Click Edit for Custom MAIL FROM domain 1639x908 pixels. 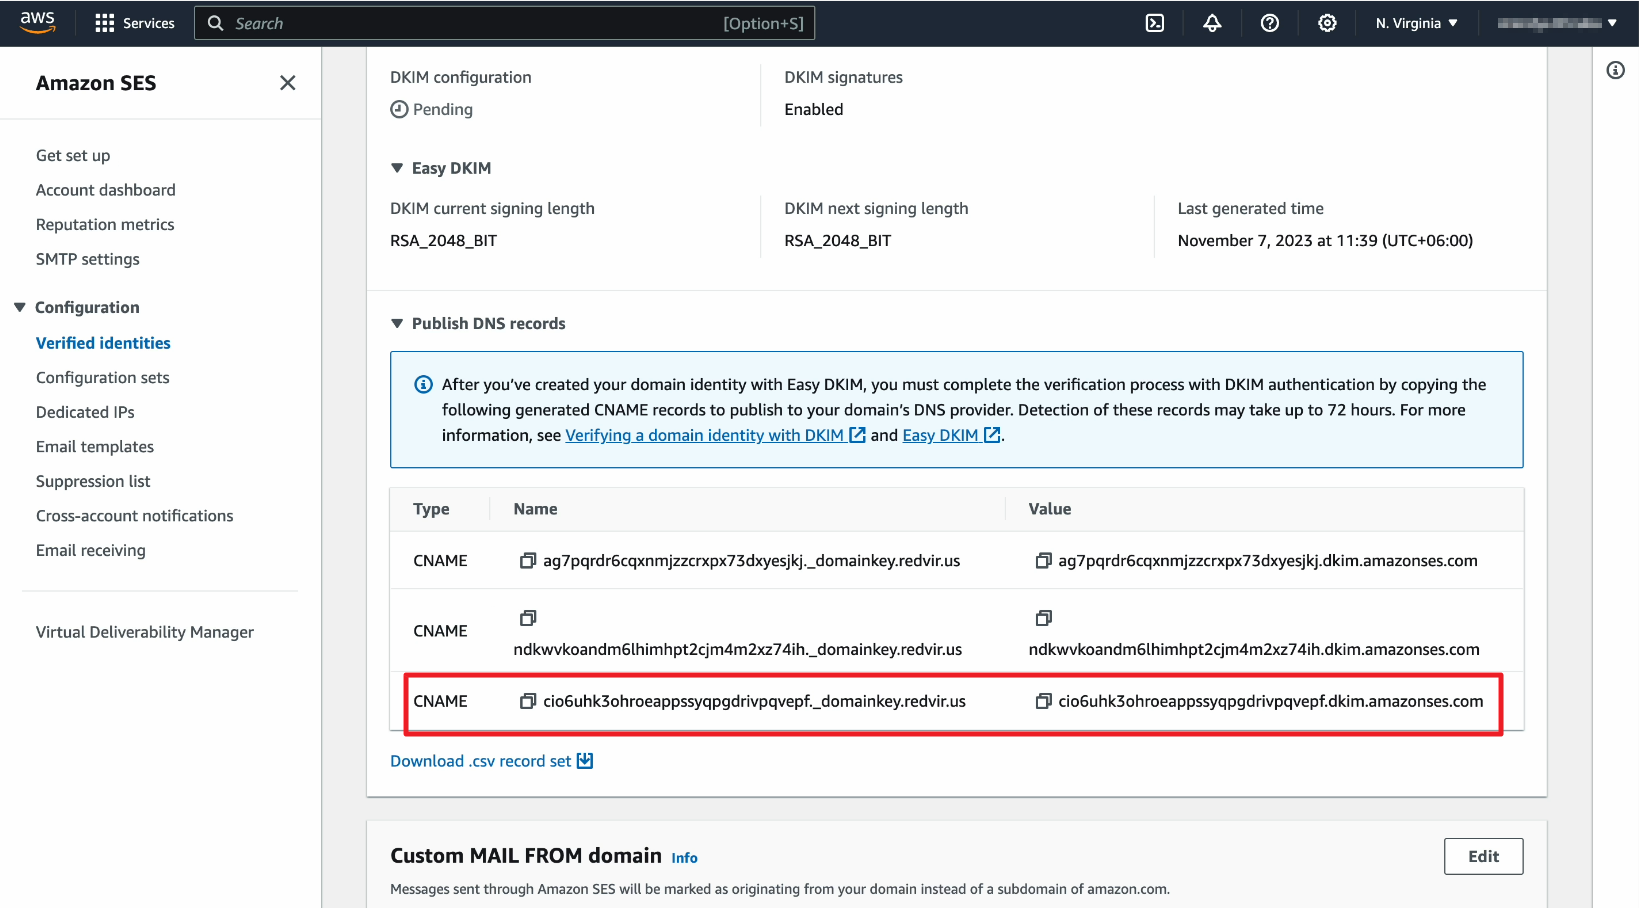tap(1482, 856)
